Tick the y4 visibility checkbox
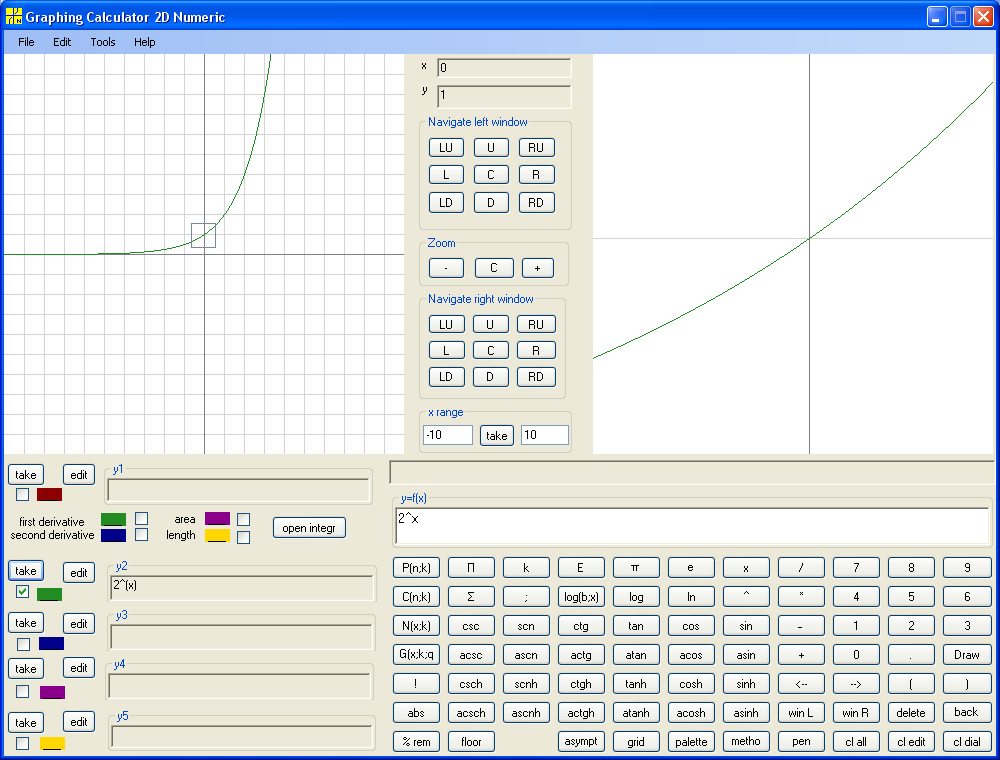This screenshot has width=1000, height=760. pos(22,691)
